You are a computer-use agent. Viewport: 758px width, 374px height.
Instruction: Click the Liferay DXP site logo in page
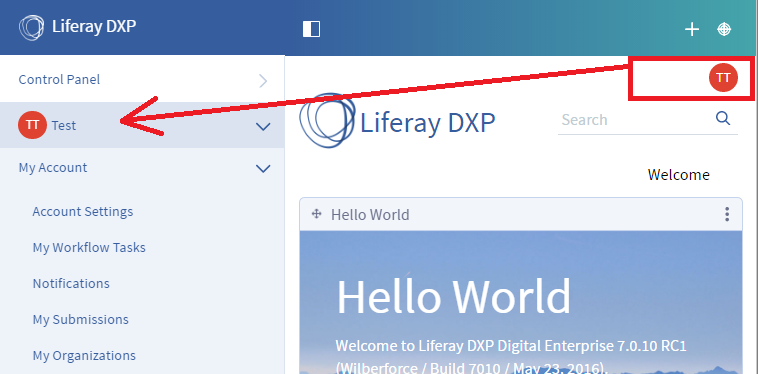(x=397, y=121)
